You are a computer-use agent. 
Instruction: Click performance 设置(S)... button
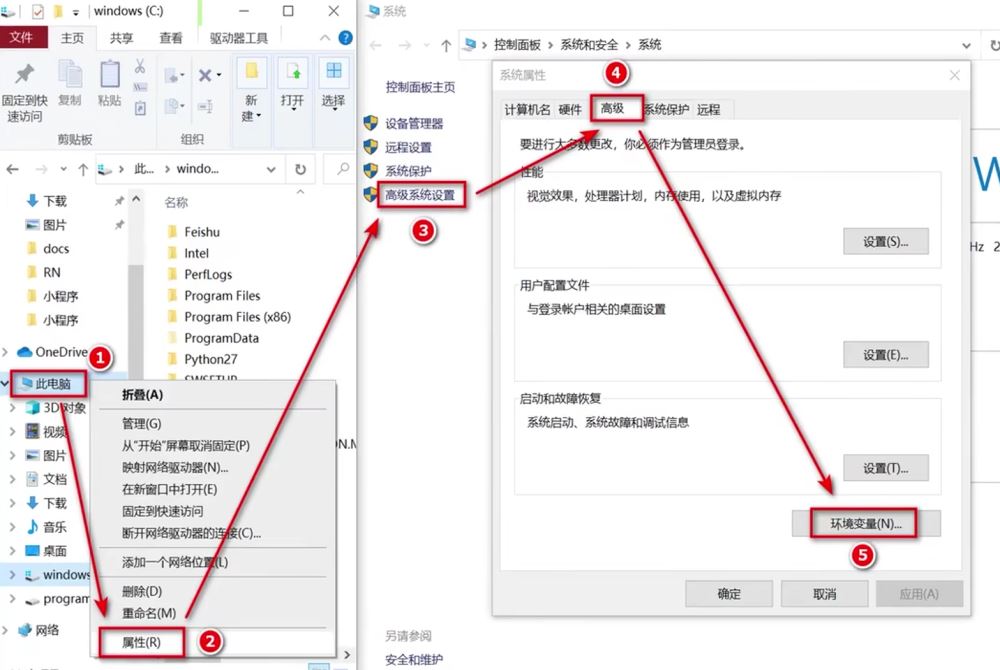885,242
